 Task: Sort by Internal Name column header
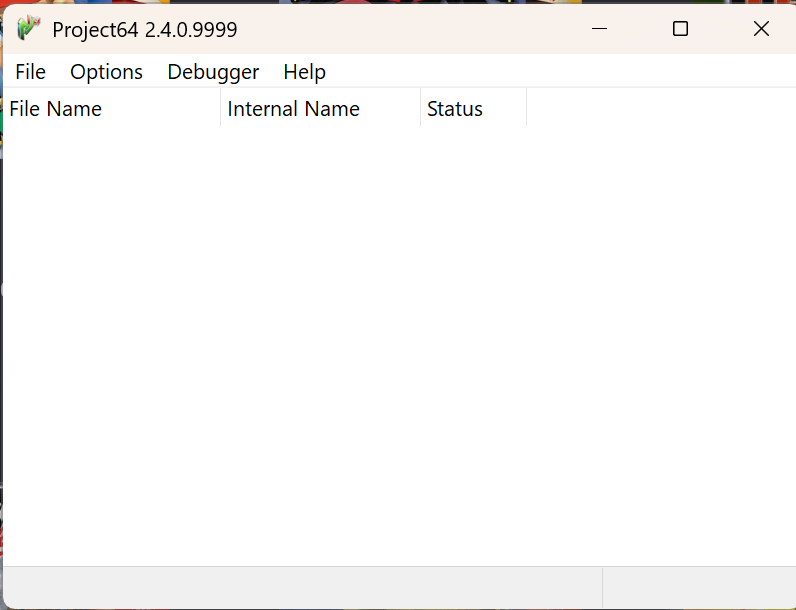pyautogui.click(x=320, y=109)
